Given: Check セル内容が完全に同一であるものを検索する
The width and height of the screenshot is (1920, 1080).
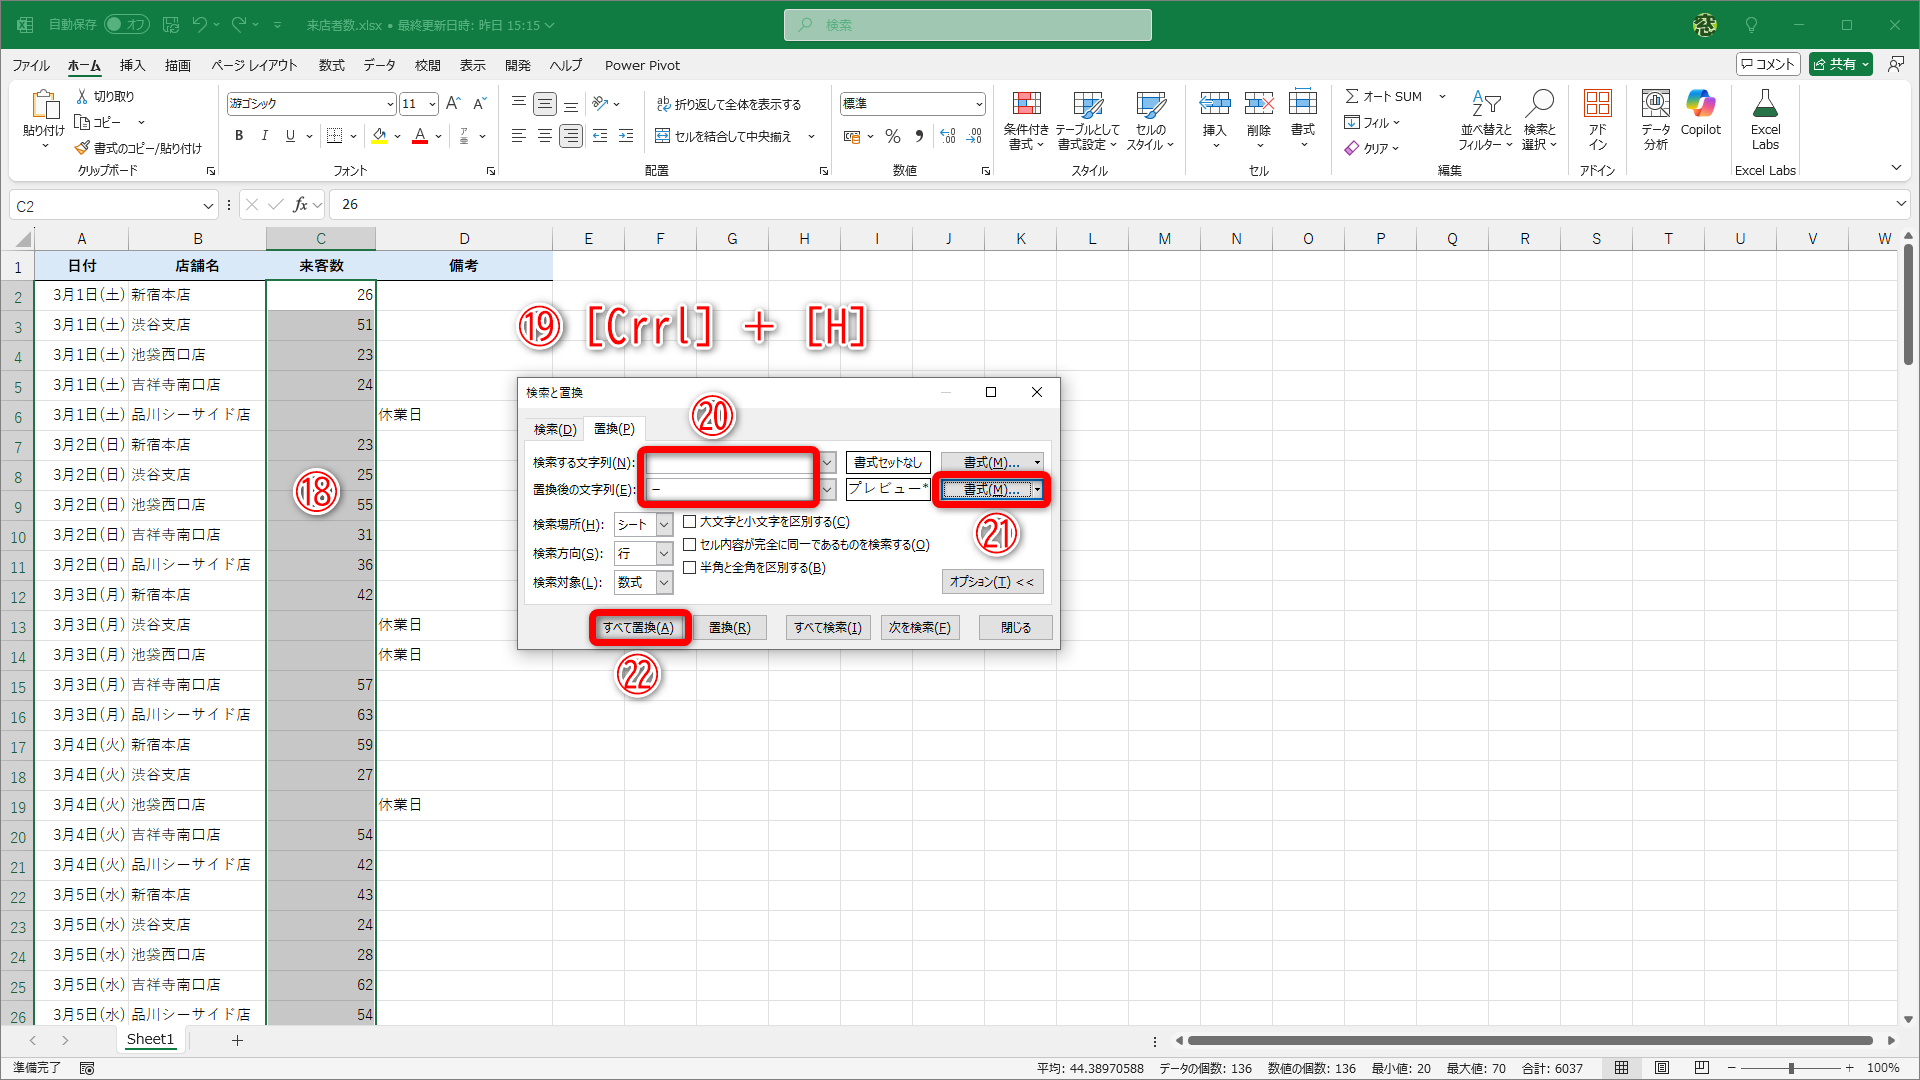Looking at the screenshot, I should (691, 544).
